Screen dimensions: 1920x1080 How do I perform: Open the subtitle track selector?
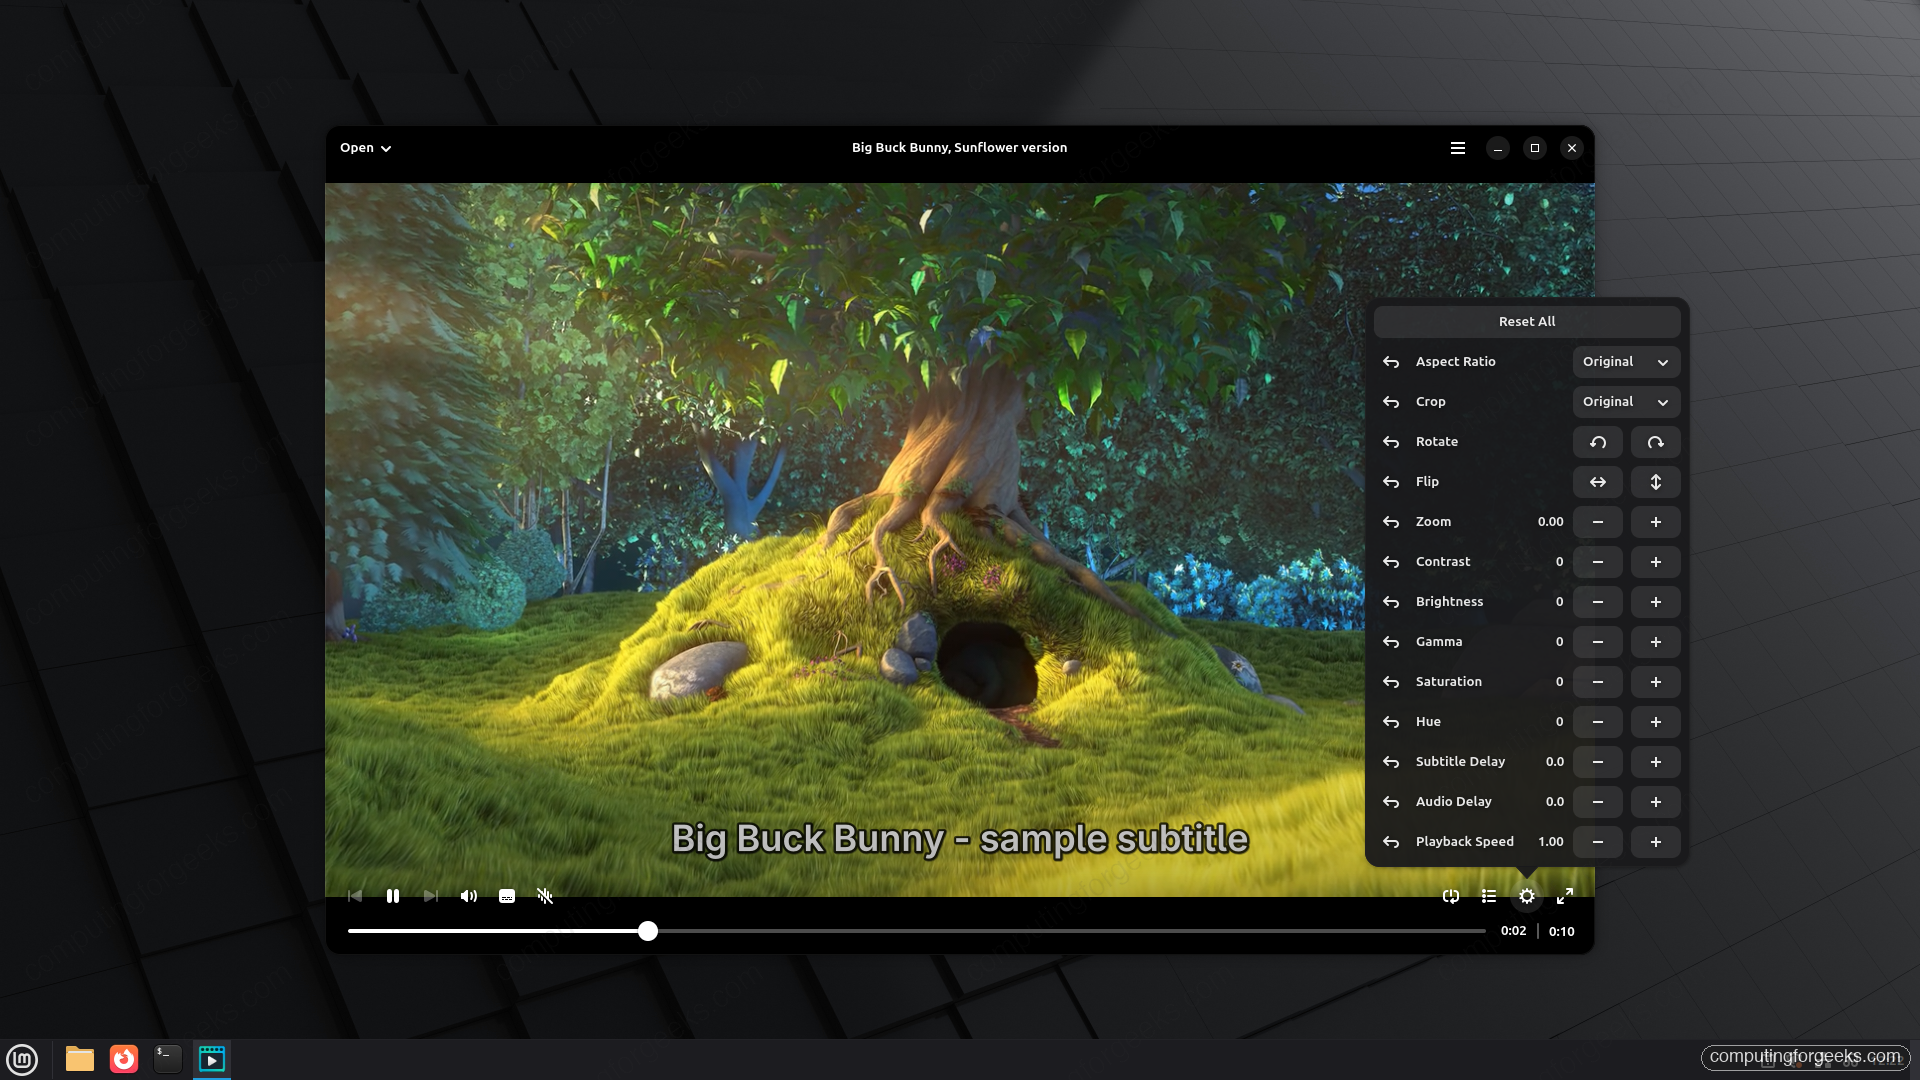(x=507, y=896)
